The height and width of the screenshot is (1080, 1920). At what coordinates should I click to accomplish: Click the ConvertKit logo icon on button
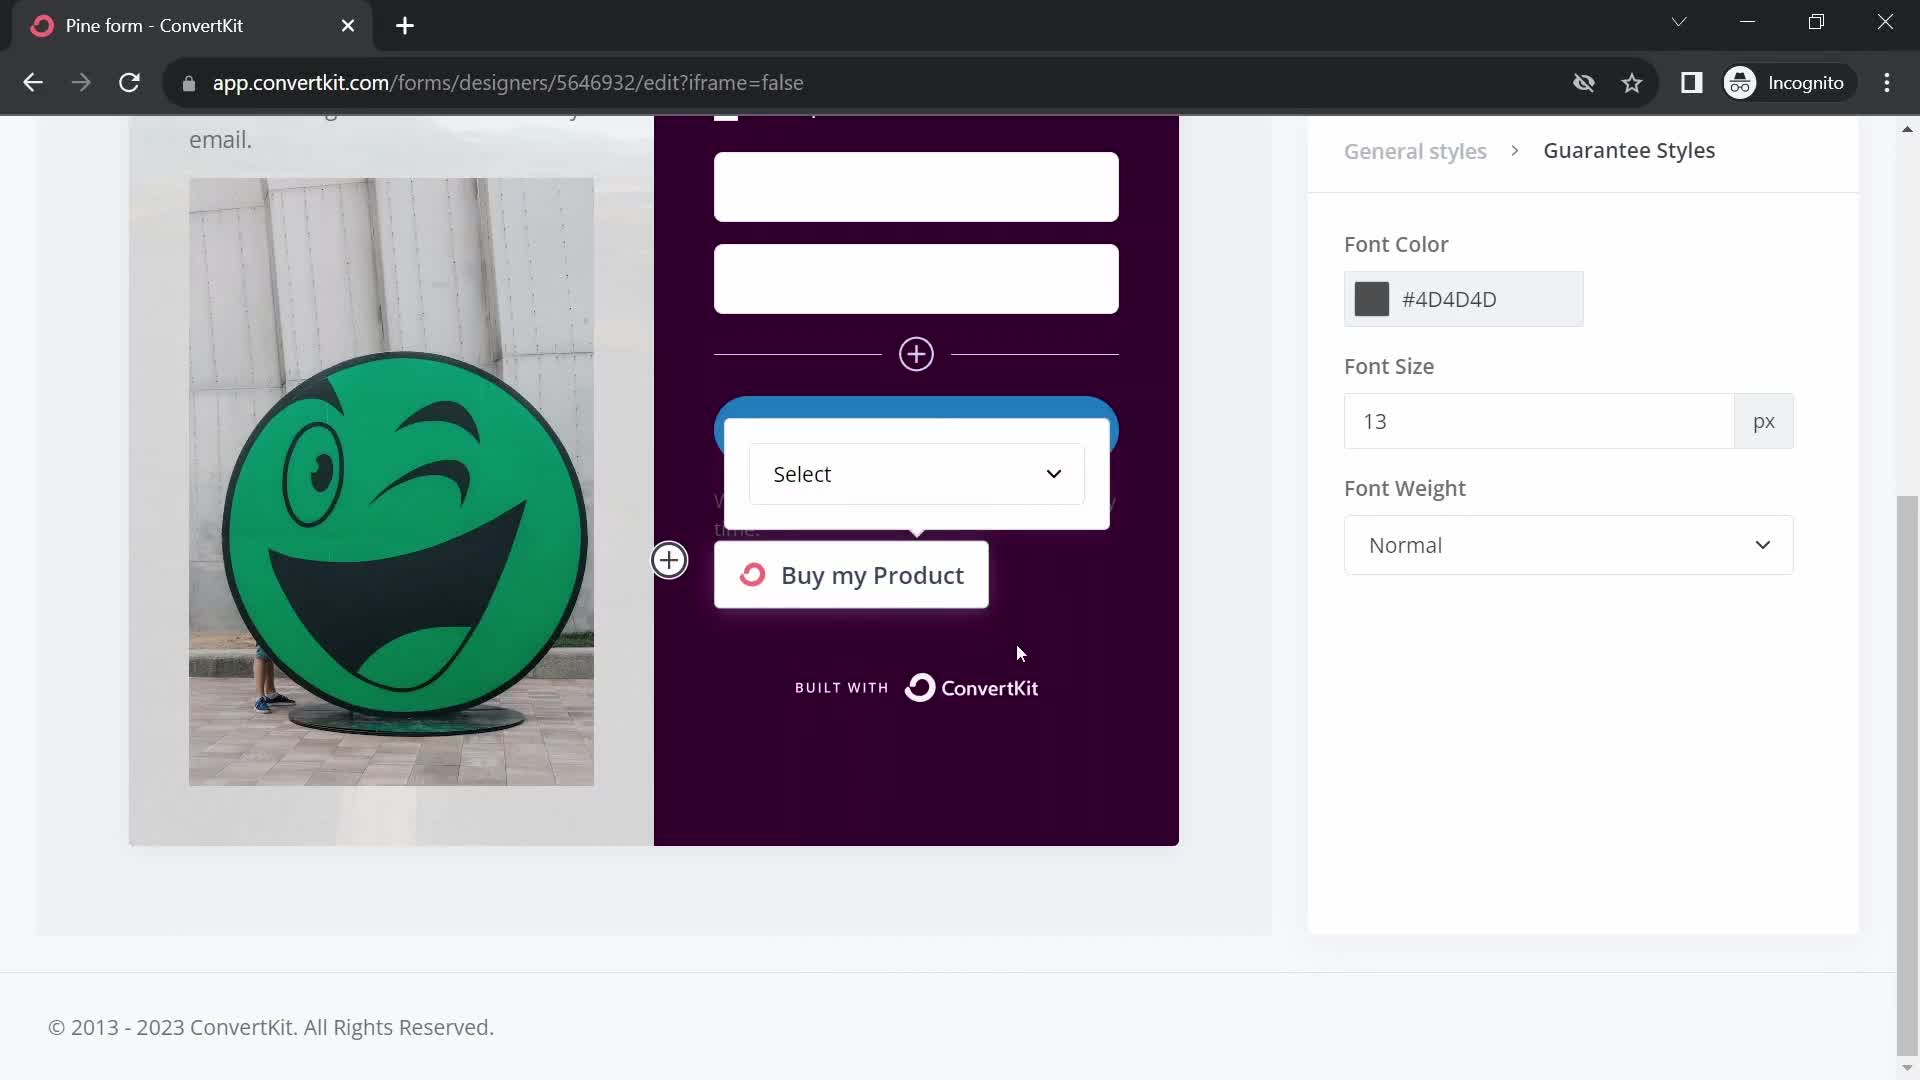pos(752,575)
